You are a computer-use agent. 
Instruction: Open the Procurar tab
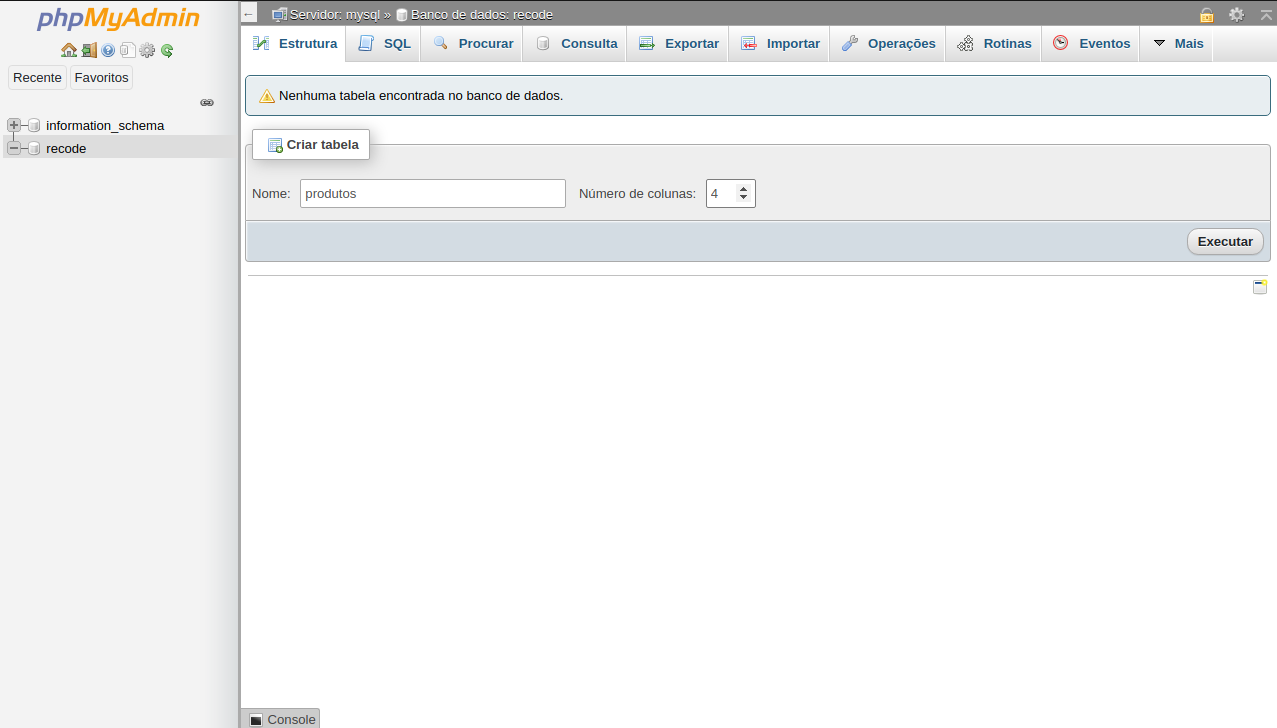(x=472, y=44)
